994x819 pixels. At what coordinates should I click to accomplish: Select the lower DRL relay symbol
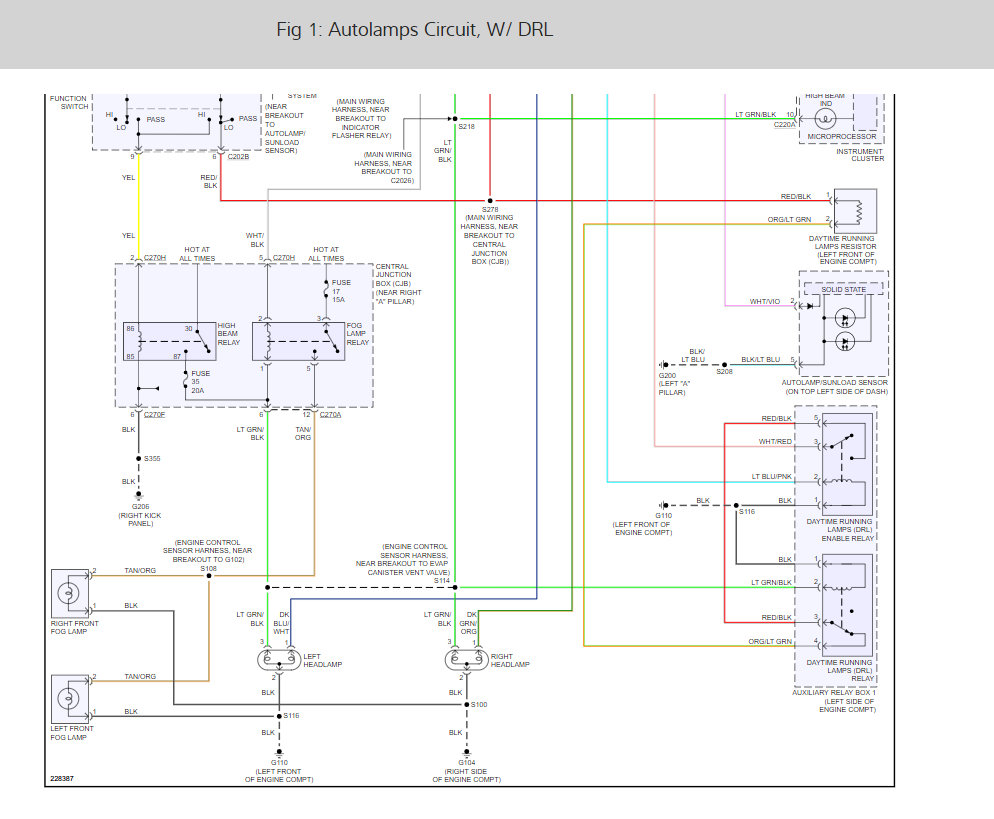(847, 605)
